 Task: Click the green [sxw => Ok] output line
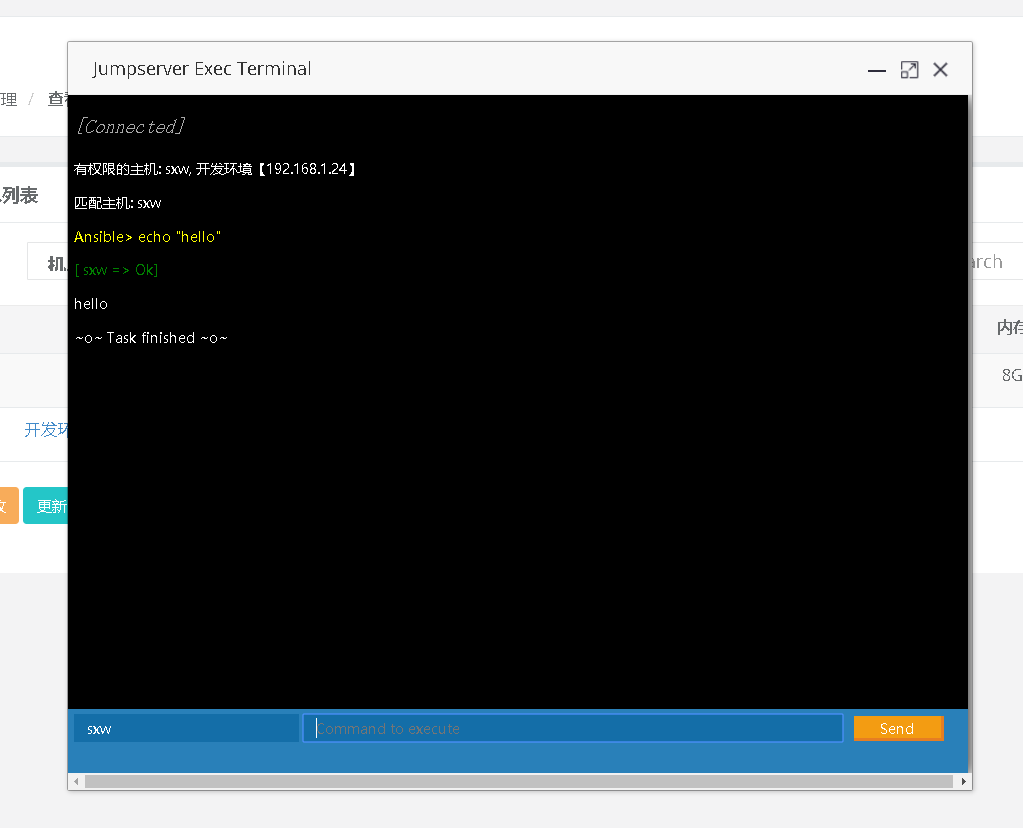[115, 270]
